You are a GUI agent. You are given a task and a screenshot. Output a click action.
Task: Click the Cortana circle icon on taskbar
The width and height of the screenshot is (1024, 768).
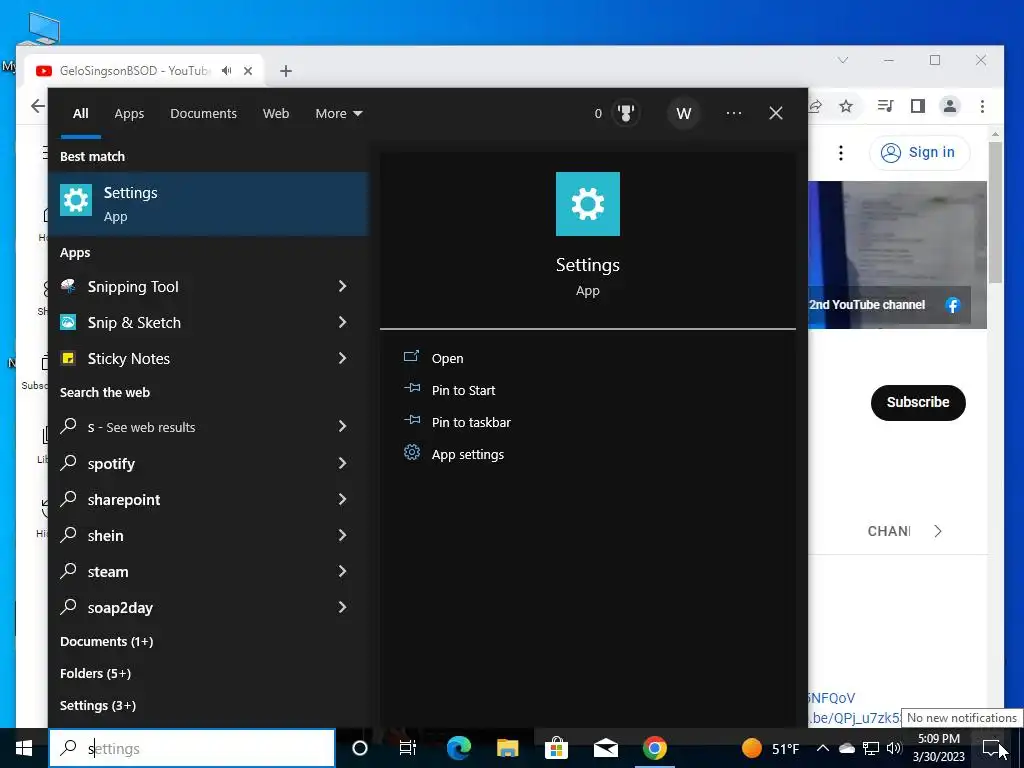click(x=359, y=748)
